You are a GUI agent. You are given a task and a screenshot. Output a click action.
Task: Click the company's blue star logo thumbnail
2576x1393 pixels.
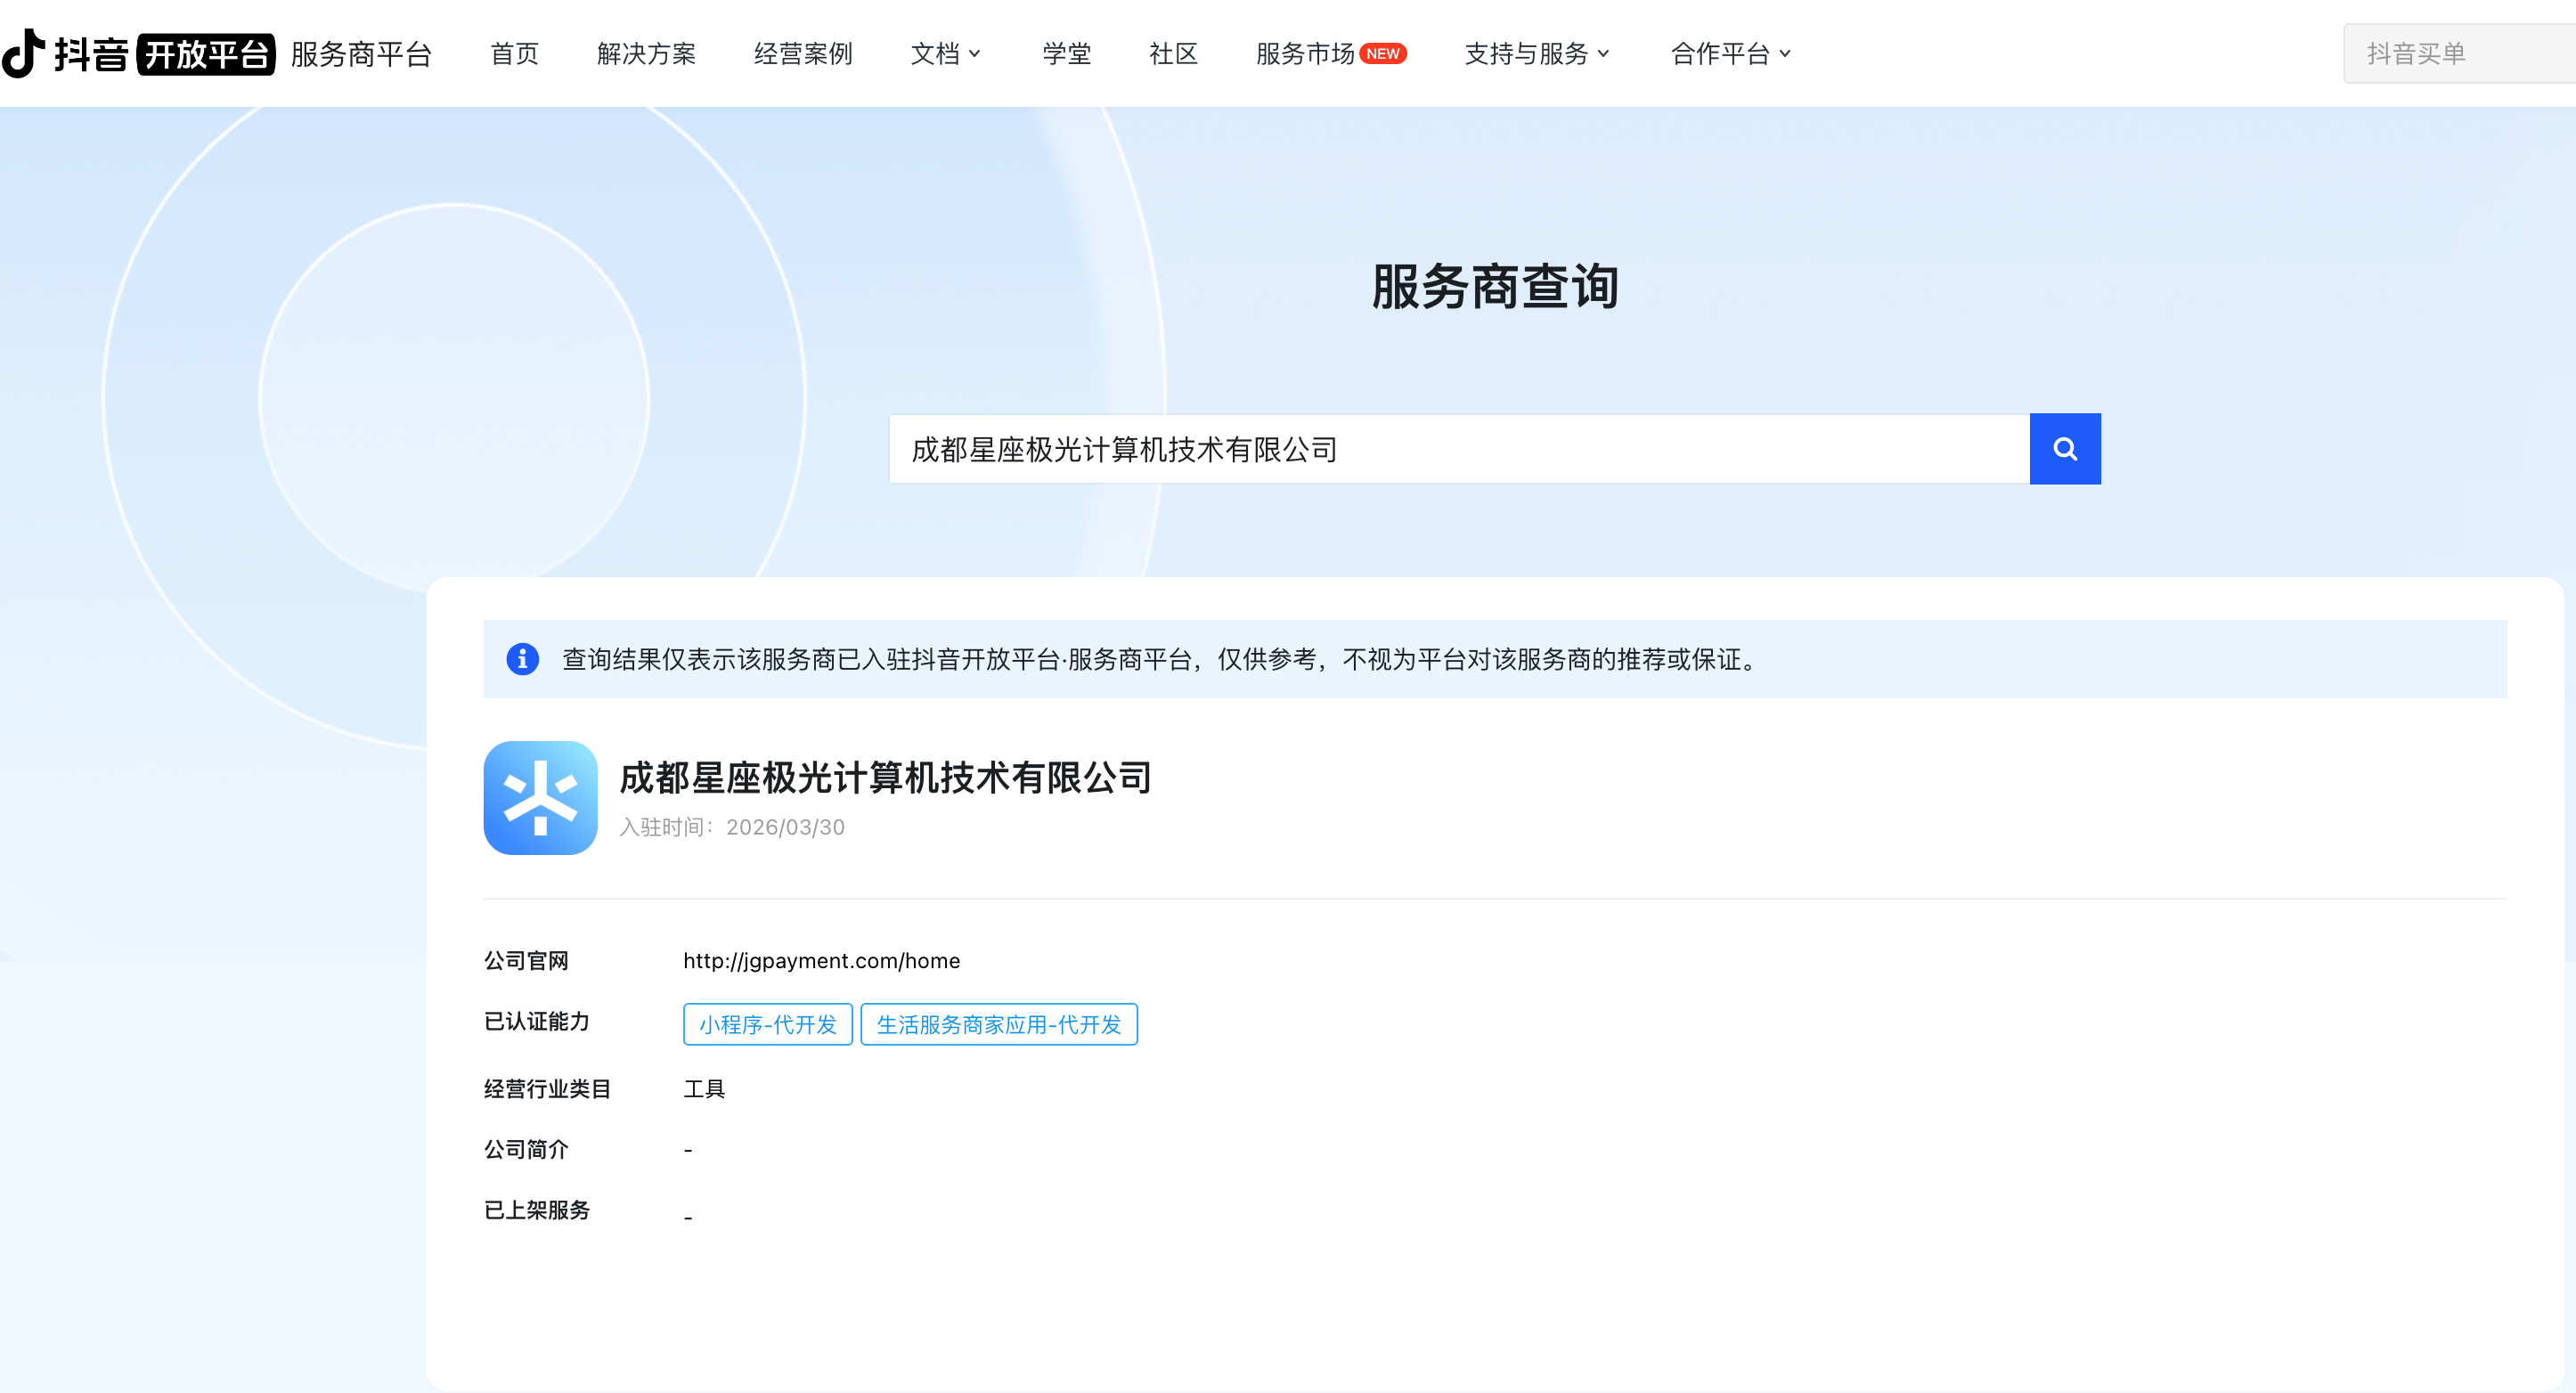click(x=540, y=797)
